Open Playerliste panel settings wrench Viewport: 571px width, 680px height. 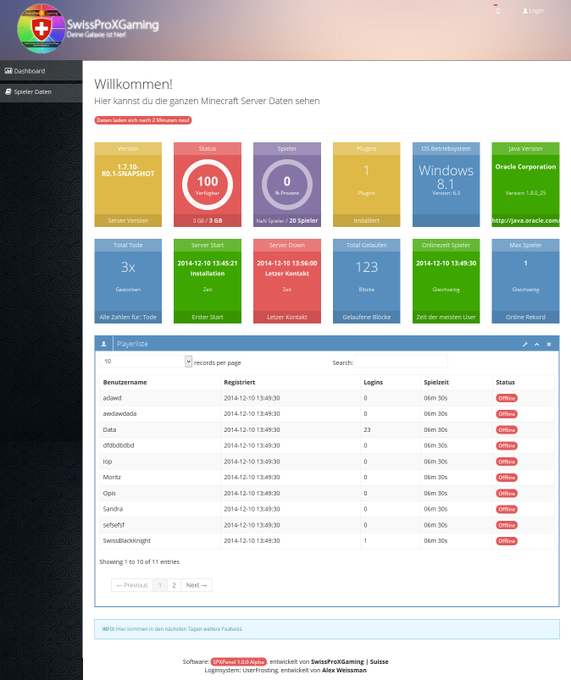525,344
